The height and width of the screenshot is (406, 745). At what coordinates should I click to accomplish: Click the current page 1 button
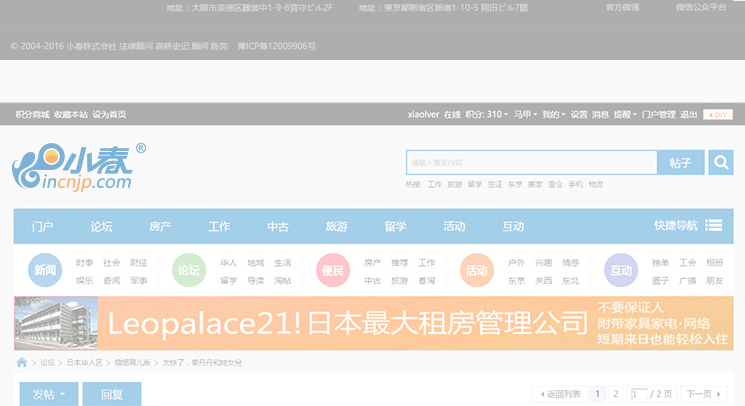(598, 394)
